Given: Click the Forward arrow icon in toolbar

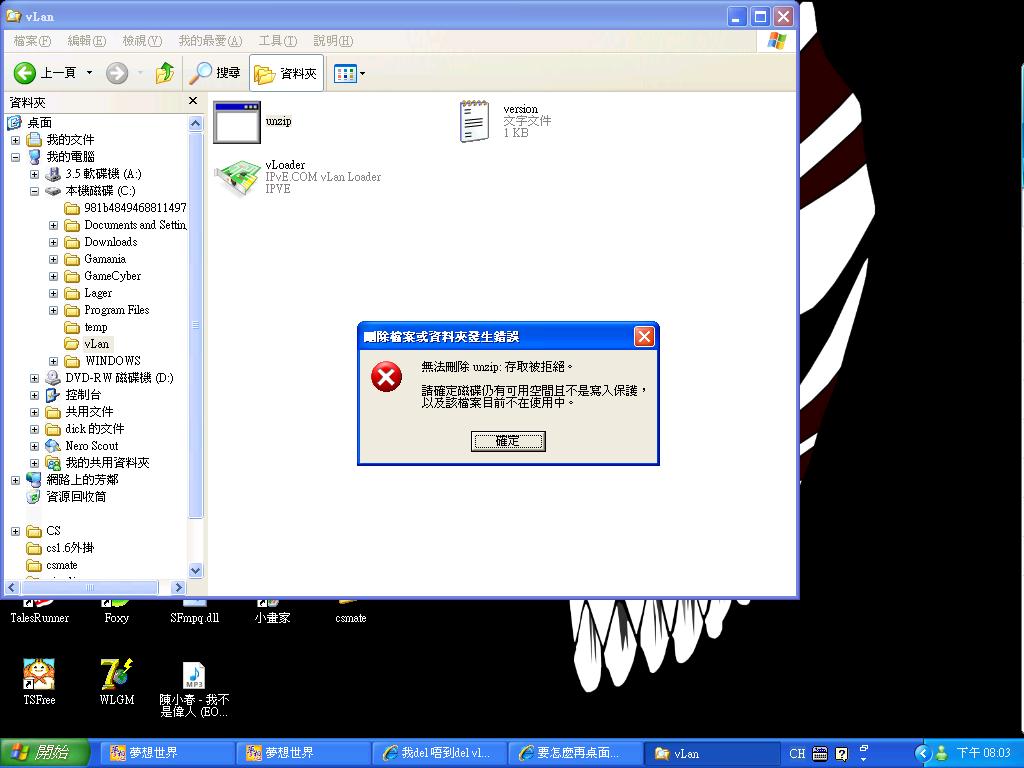Looking at the screenshot, I should point(117,72).
